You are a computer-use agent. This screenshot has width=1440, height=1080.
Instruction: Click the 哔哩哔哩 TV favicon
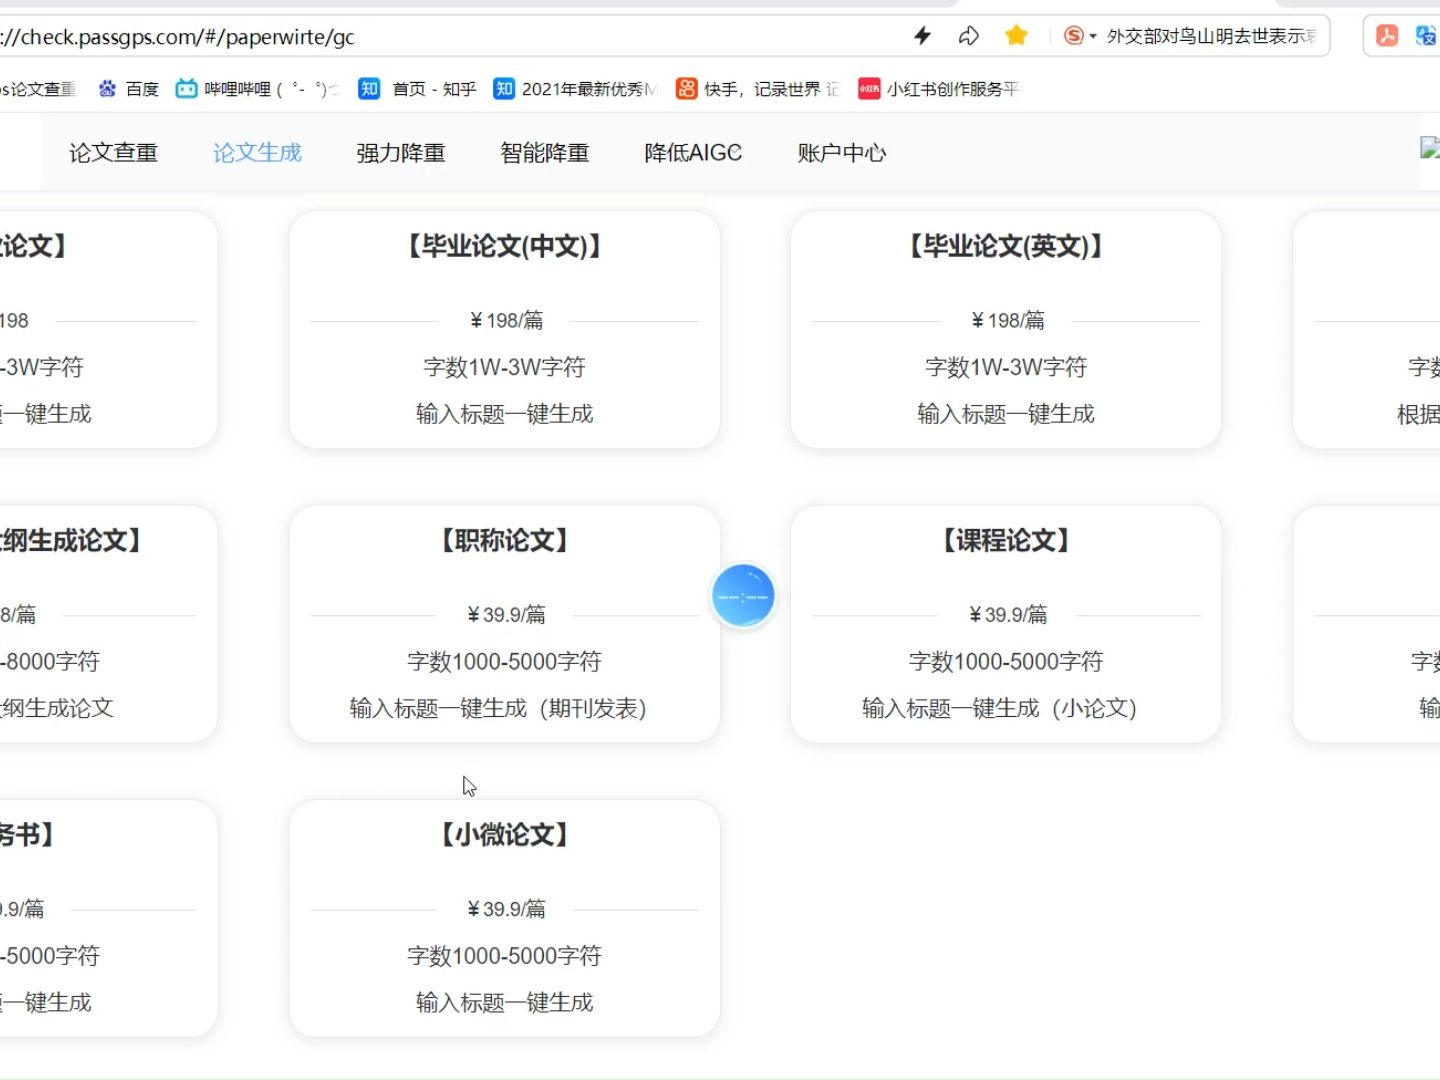click(186, 89)
